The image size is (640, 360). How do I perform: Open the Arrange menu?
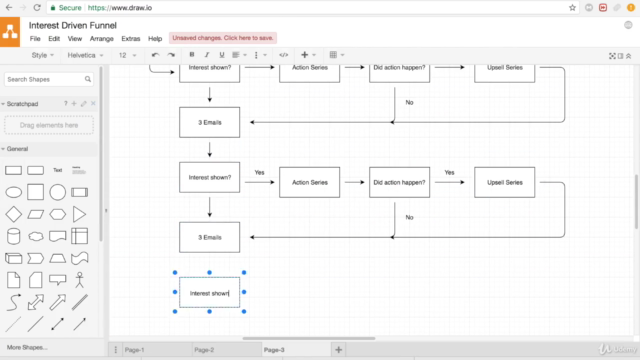(102, 38)
